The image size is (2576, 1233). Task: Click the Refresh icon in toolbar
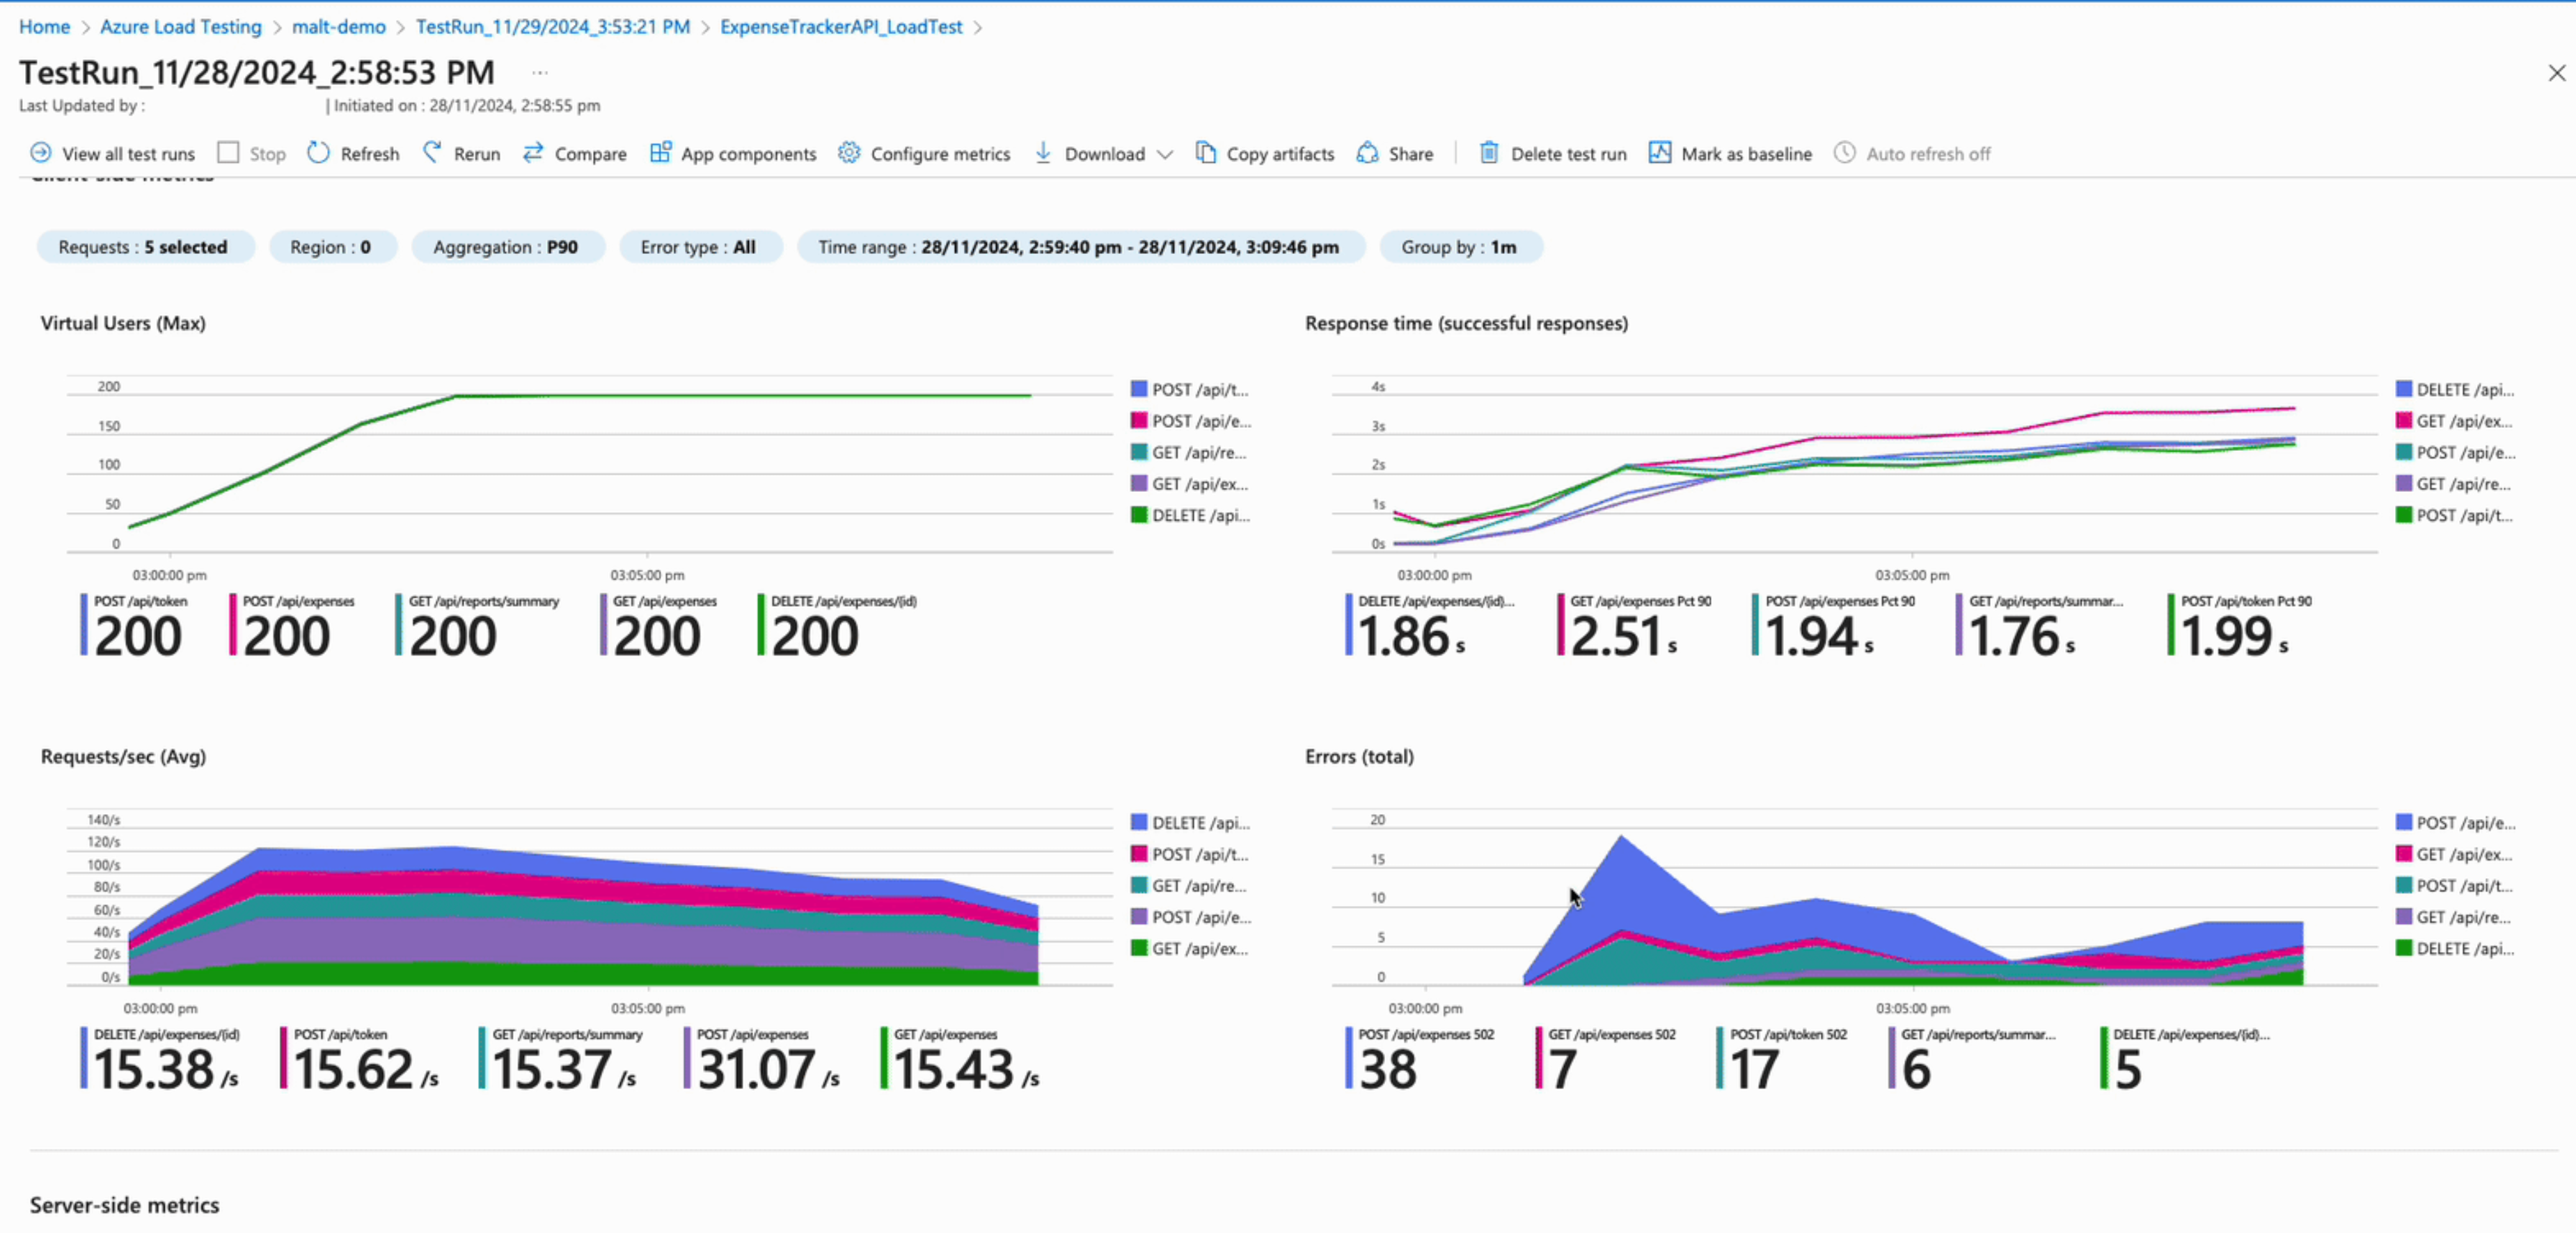[318, 153]
